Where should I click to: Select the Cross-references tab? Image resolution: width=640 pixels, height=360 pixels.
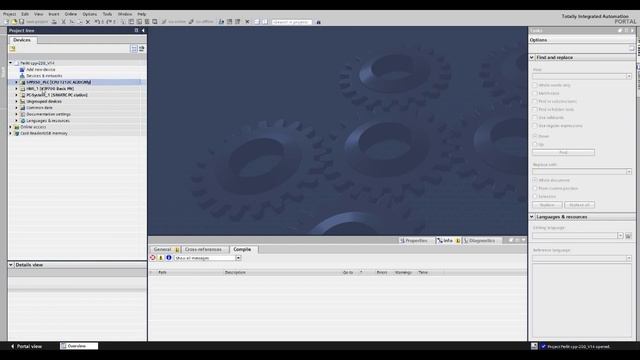[203, 249]
